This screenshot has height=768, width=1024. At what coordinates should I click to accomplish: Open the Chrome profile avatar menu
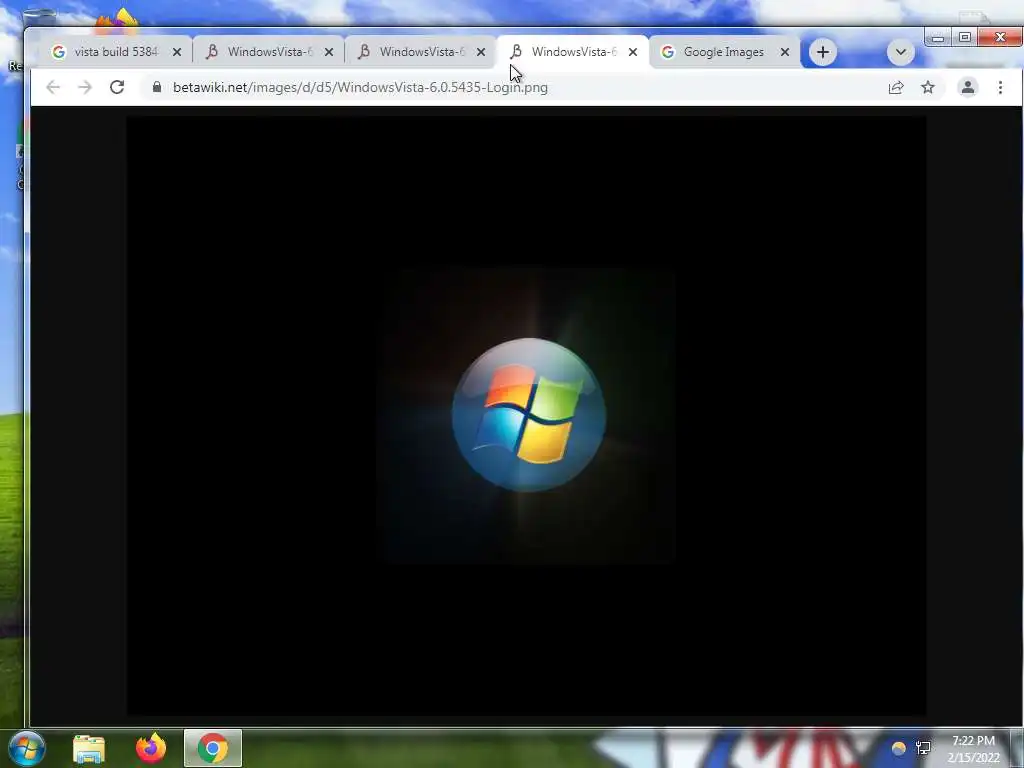[968, 87]
